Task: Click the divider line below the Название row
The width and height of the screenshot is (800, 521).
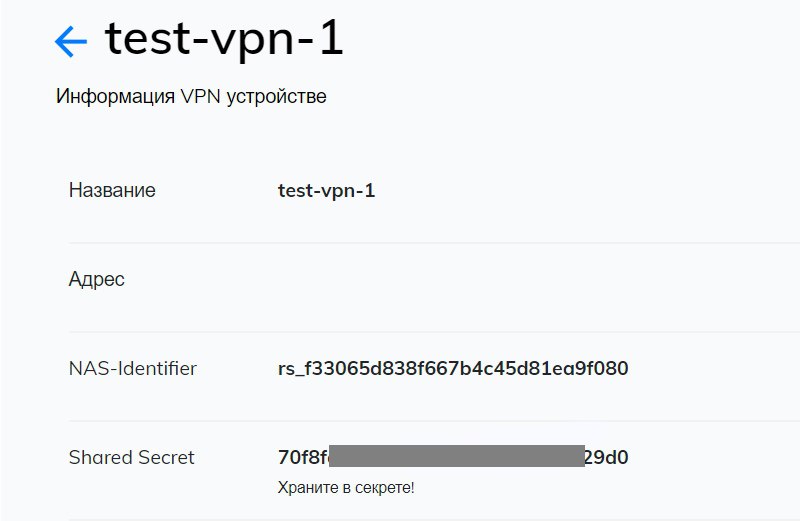Action: 430,243
